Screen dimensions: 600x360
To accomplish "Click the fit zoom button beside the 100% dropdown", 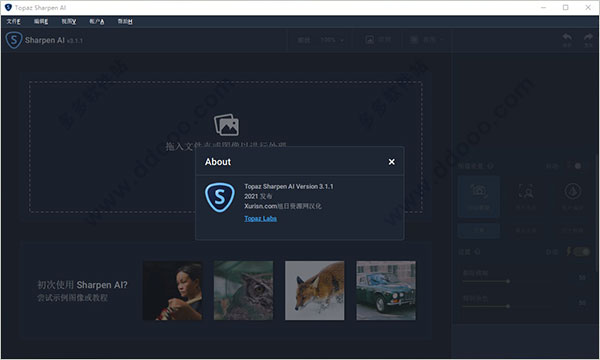I will click(x=304, y=40).
